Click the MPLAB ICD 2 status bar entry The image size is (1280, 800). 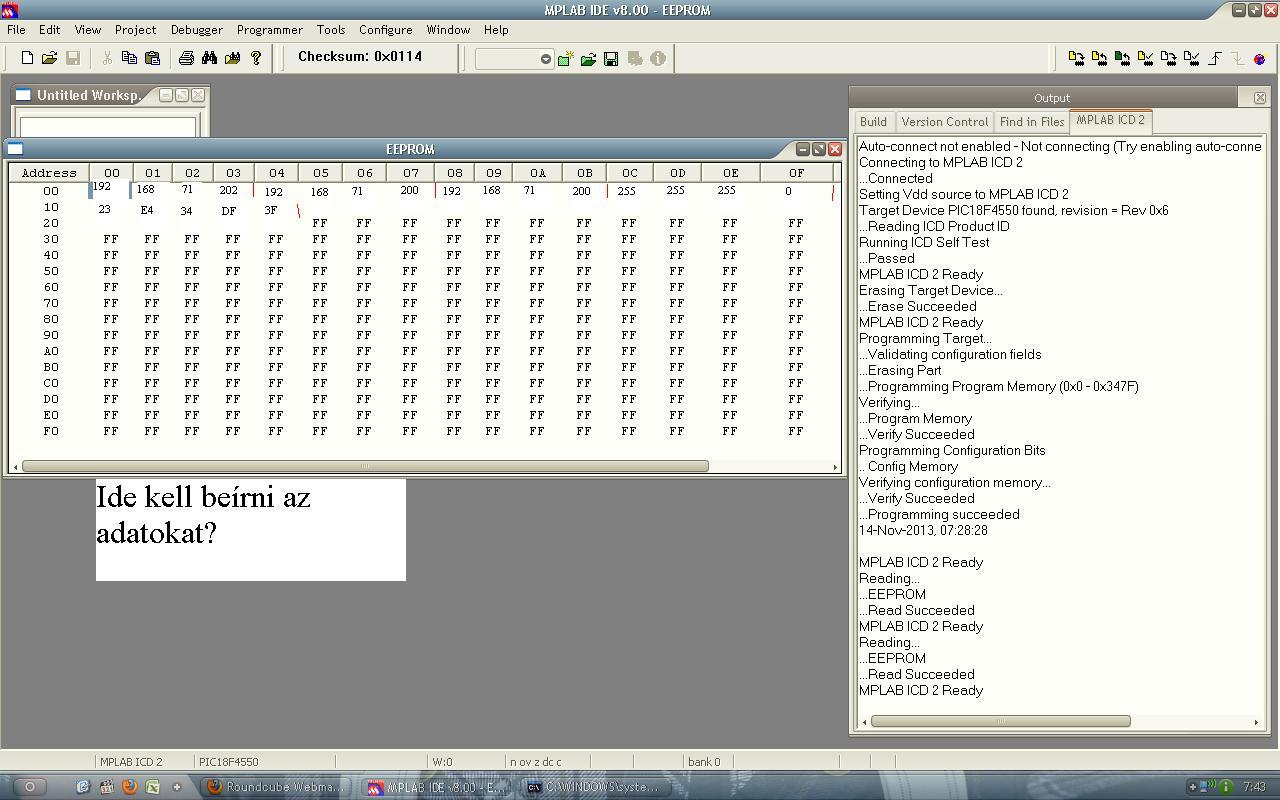click(131, 762)
